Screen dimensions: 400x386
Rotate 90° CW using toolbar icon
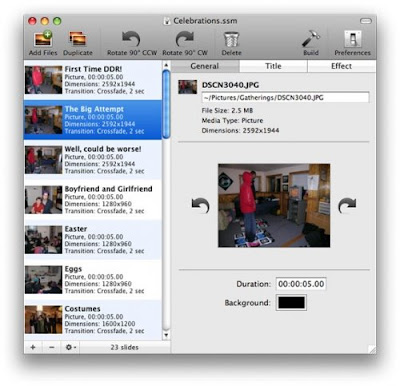coord(185,39)
